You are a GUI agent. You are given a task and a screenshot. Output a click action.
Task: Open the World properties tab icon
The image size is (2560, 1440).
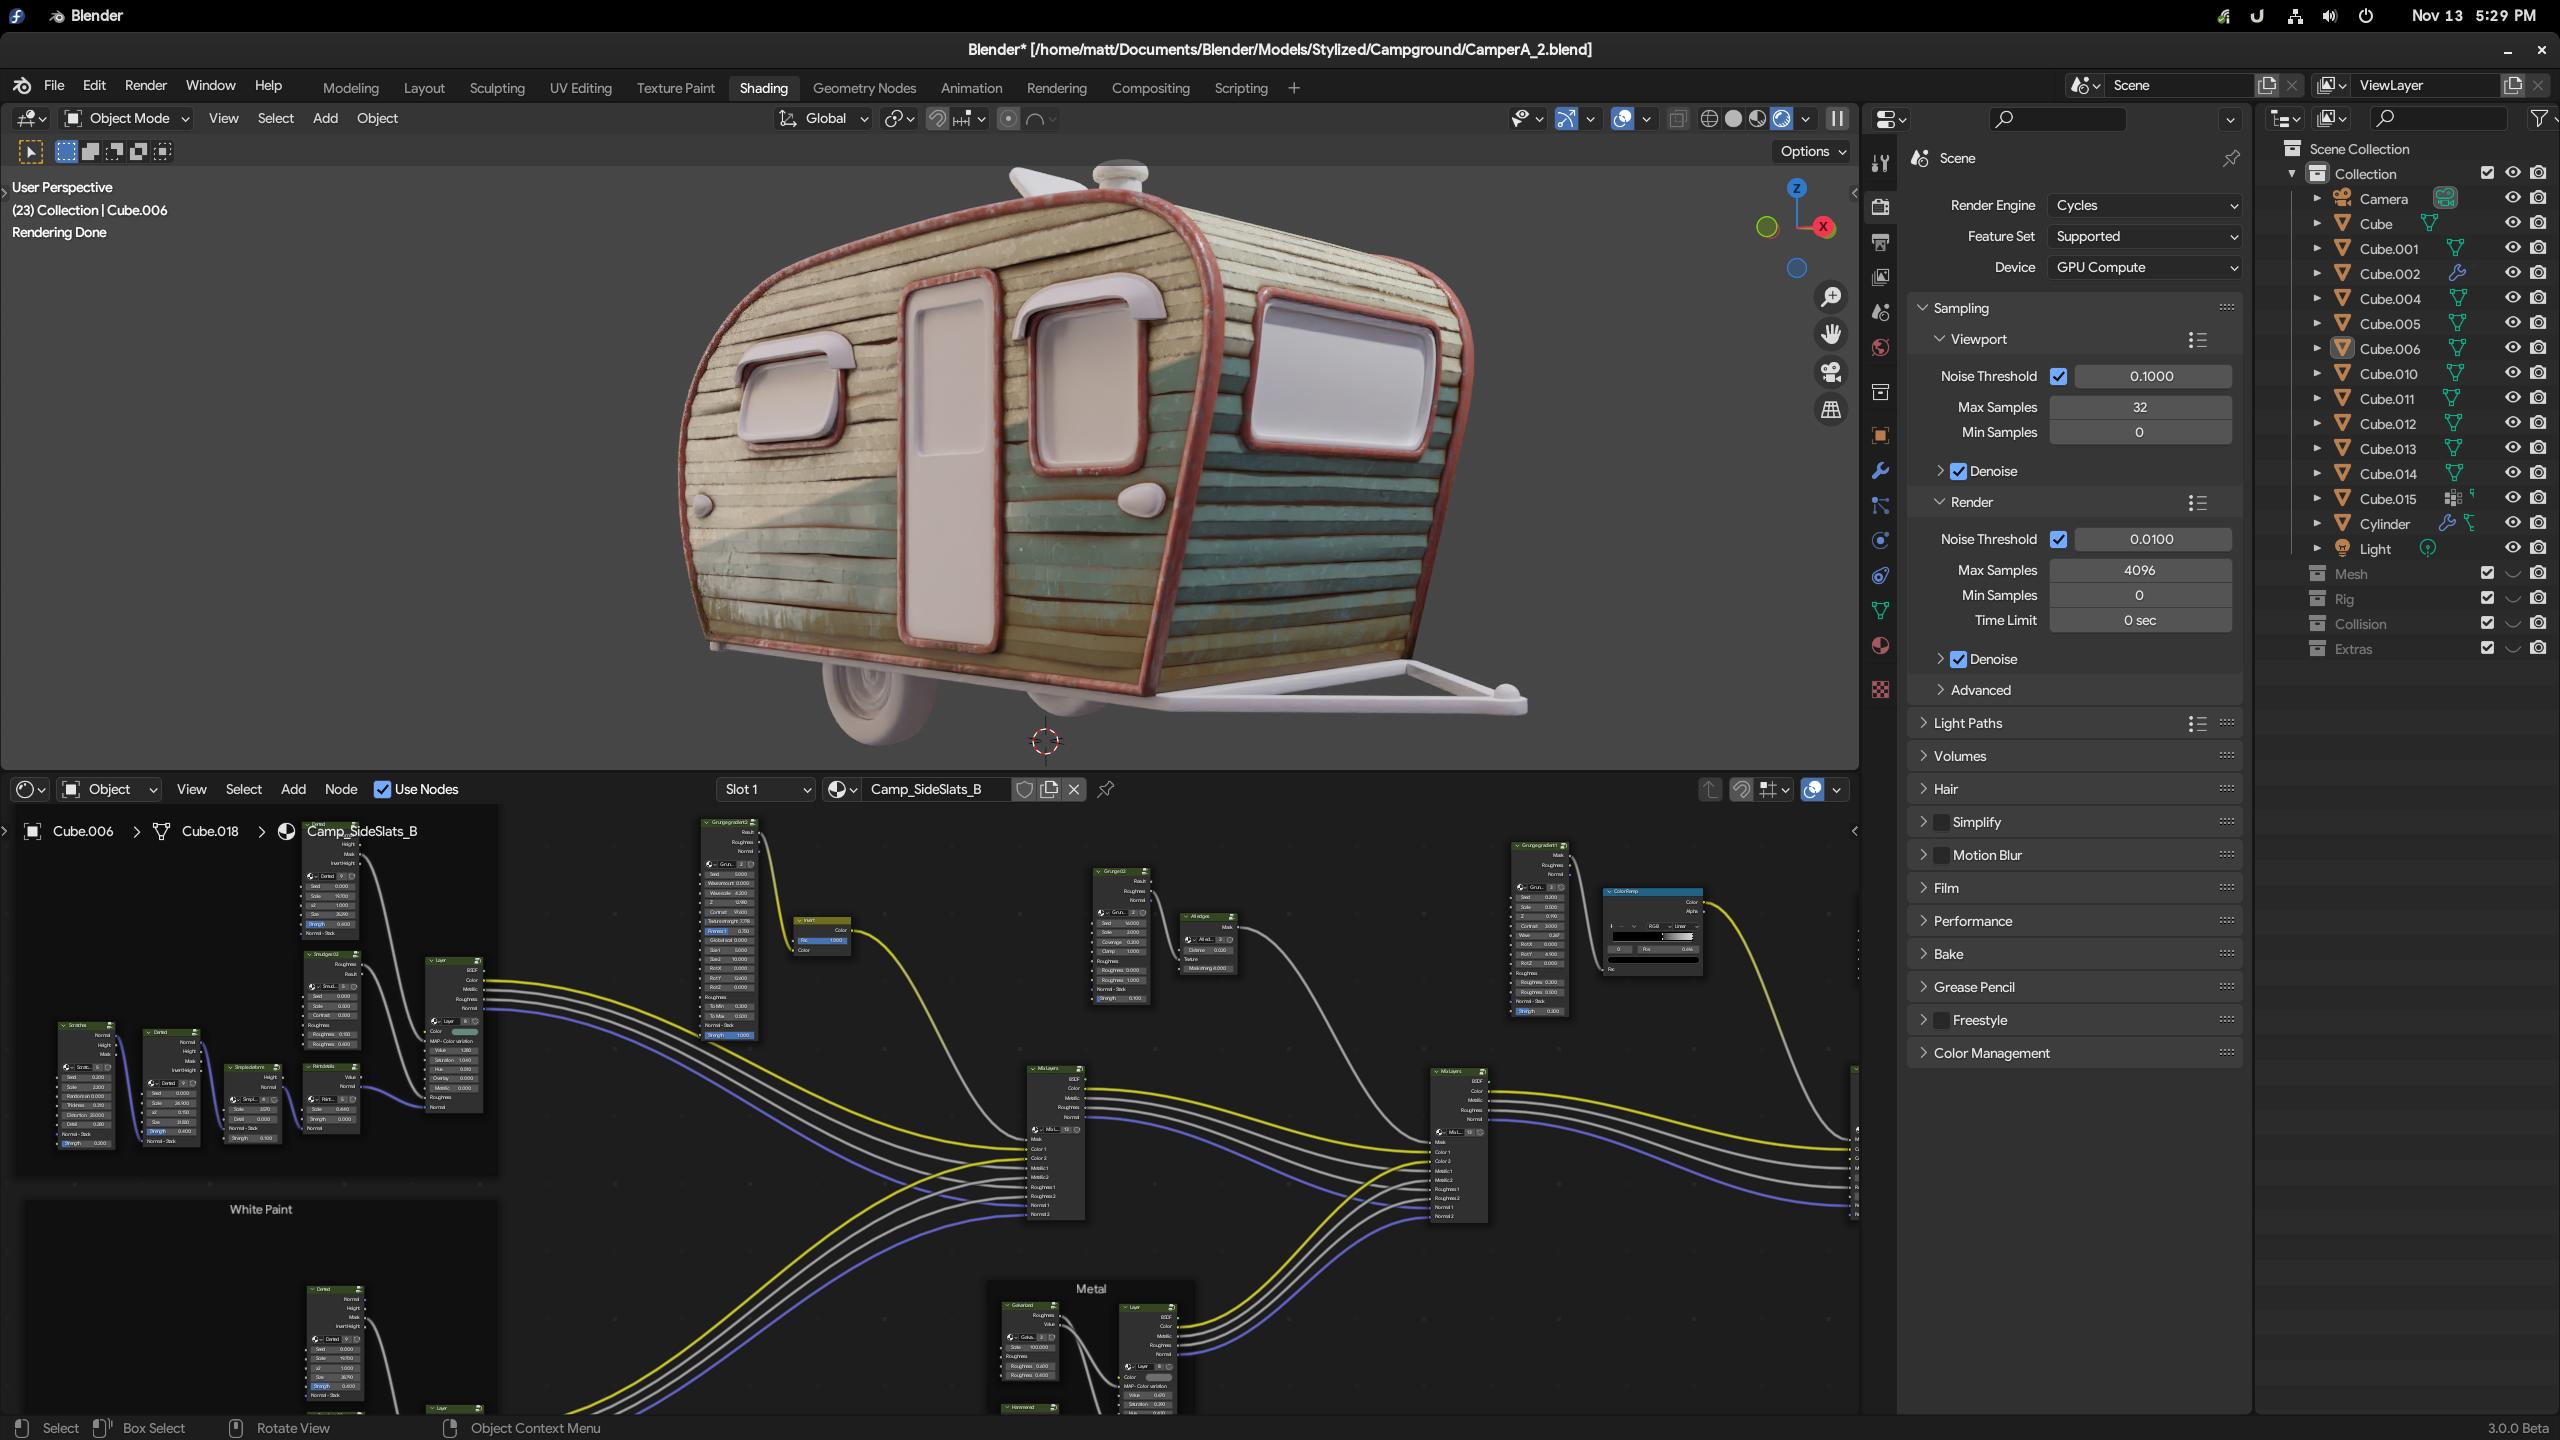(1880, 347)
